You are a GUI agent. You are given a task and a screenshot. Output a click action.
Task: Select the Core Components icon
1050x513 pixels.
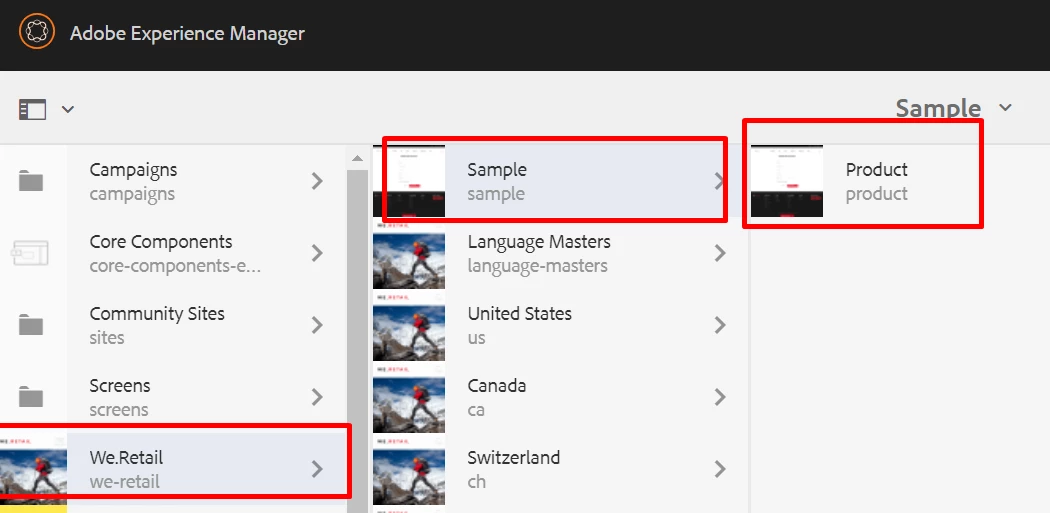[31, 253]
